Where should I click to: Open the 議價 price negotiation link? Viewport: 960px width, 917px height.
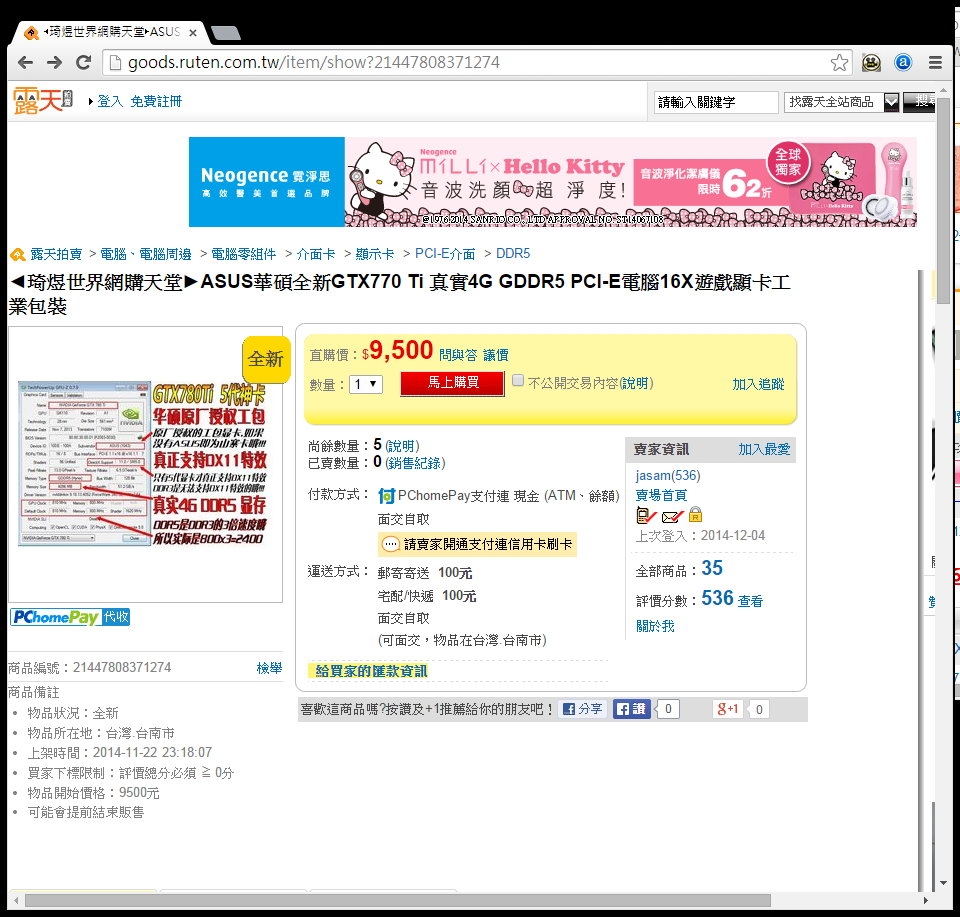click(496, 355)
